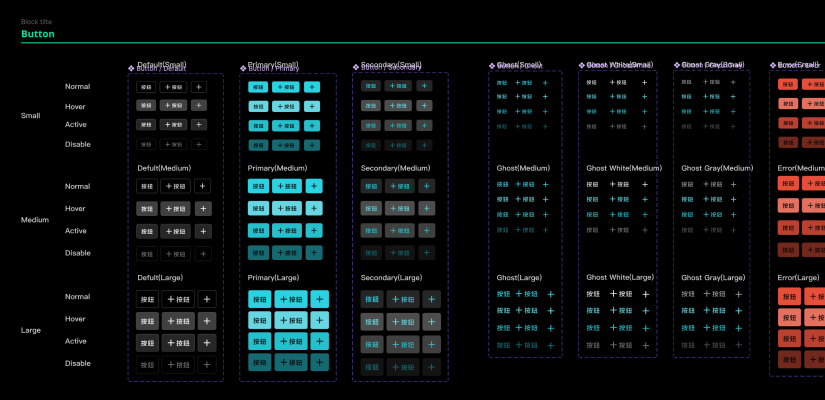Click the plus-only Secondary Large Active button
Image resolution: width=825 pixels, height=400 pixels.
431,344
